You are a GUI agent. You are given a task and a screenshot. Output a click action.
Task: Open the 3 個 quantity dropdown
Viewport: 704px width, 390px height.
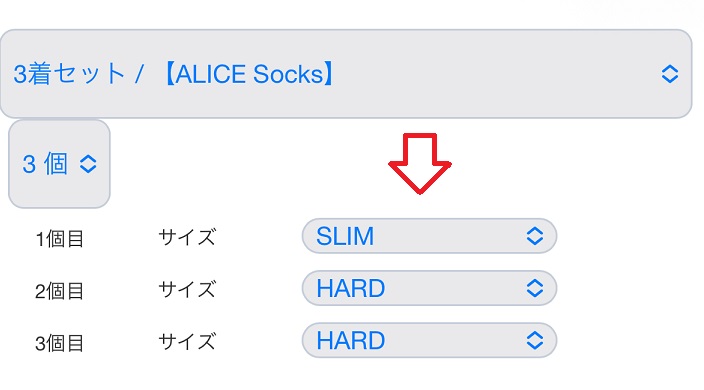tap(59, 164)
